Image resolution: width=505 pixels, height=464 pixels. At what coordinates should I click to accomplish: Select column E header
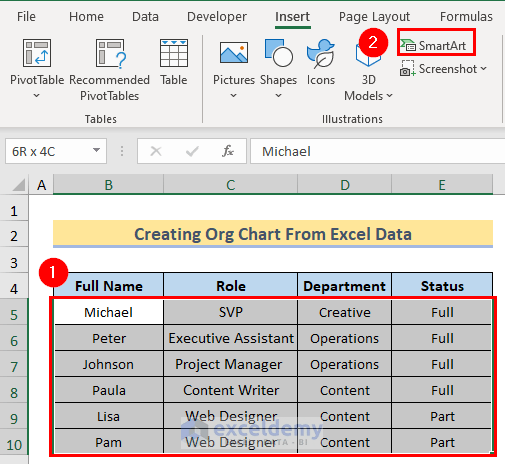pyautogui.click(x=442, y=184)
